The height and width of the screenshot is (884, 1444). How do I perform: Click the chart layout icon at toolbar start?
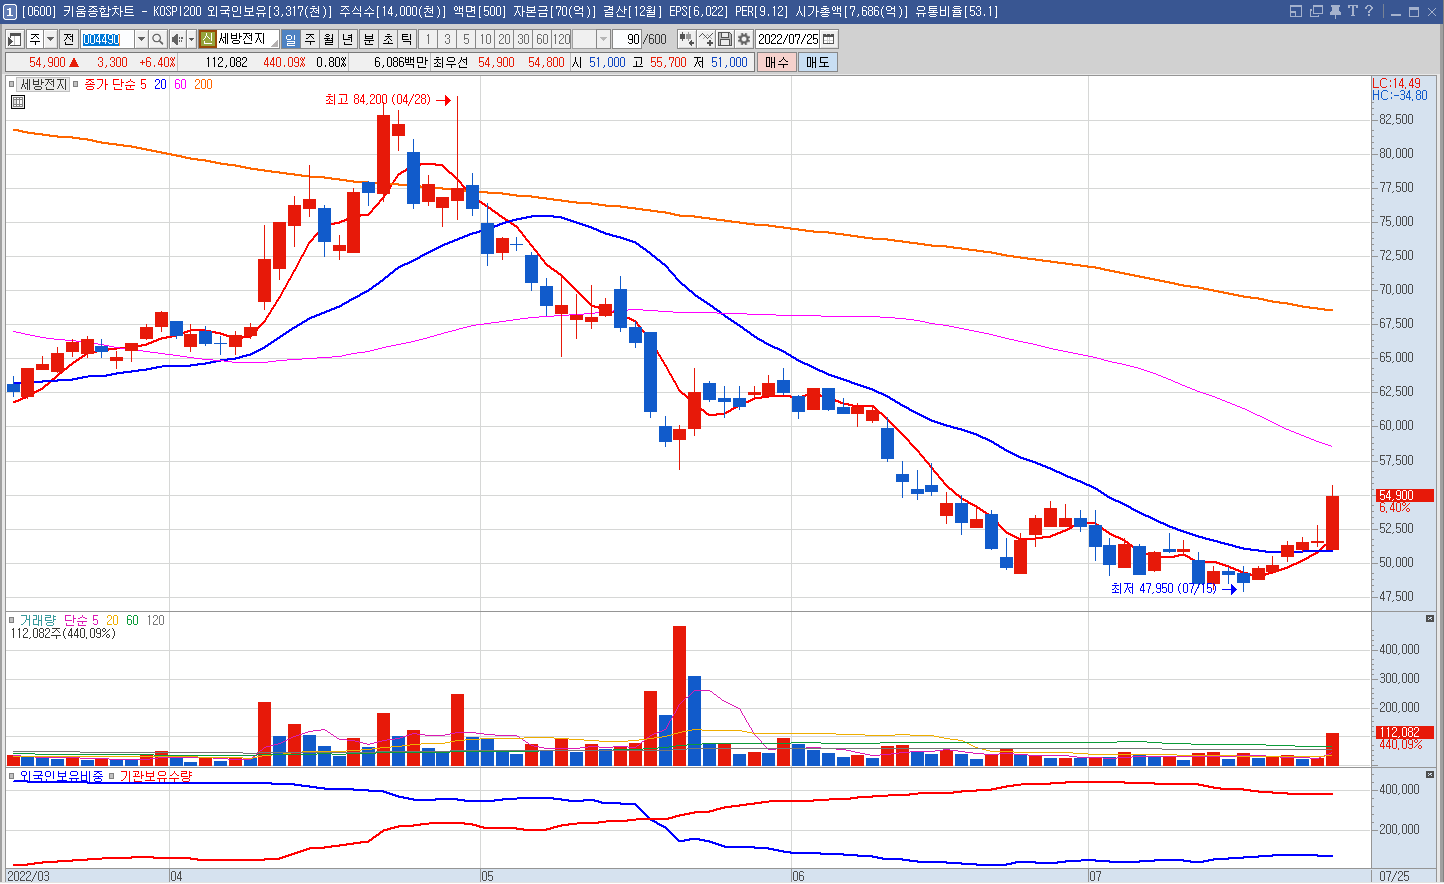(14, 39)
